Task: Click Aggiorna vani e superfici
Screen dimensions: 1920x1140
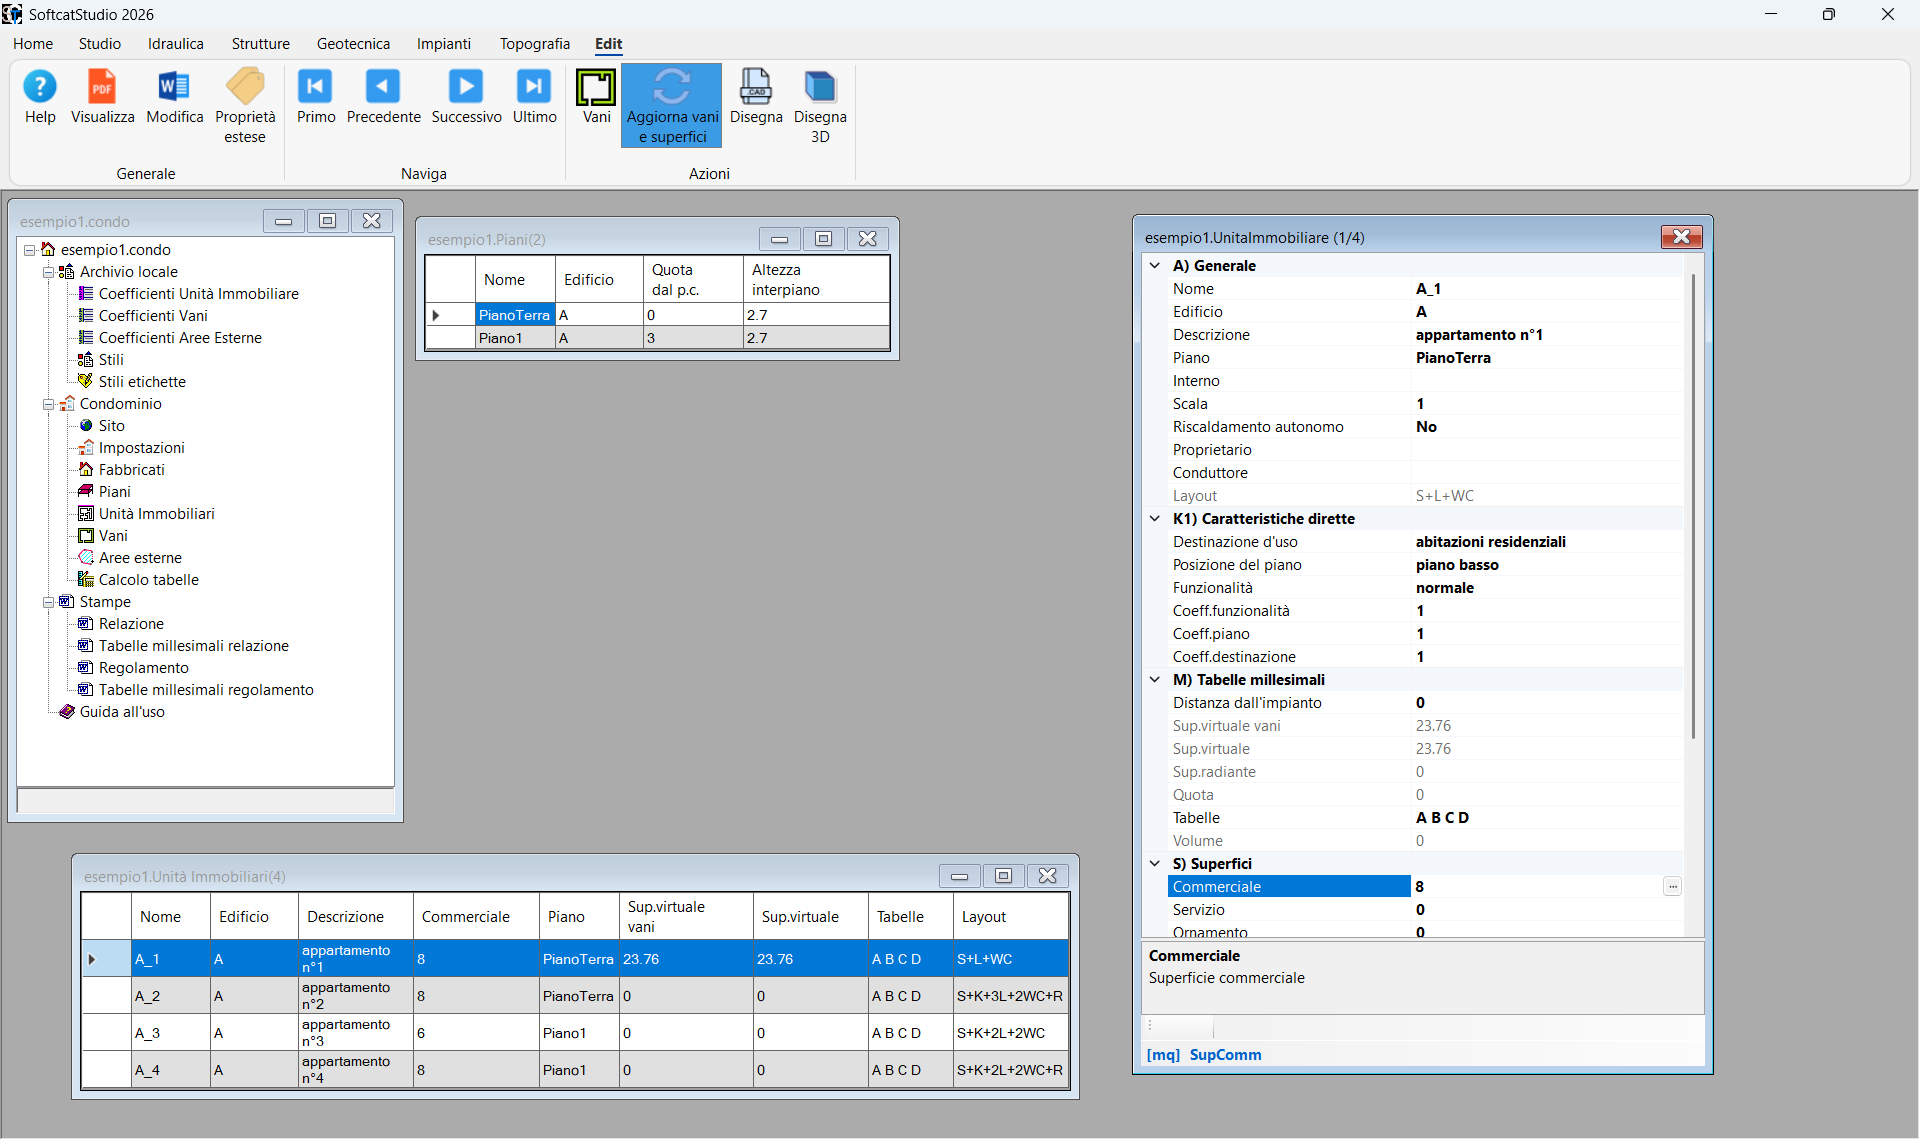Action: (x=672, y=106)
